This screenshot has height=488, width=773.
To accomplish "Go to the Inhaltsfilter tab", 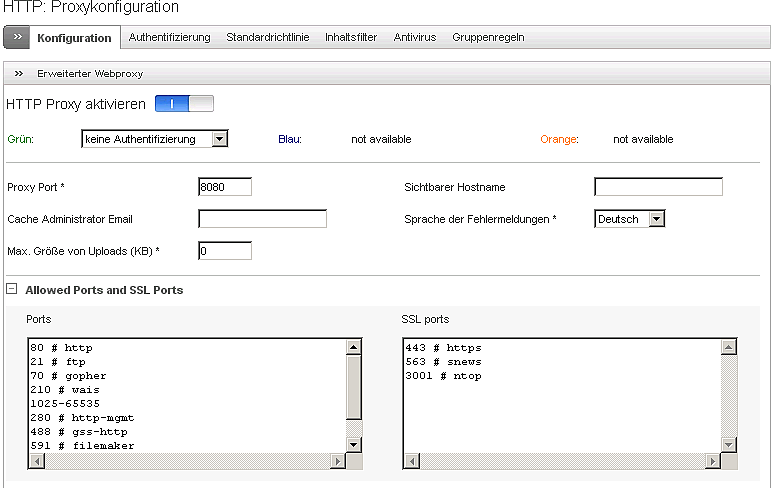I will [351, 38].
